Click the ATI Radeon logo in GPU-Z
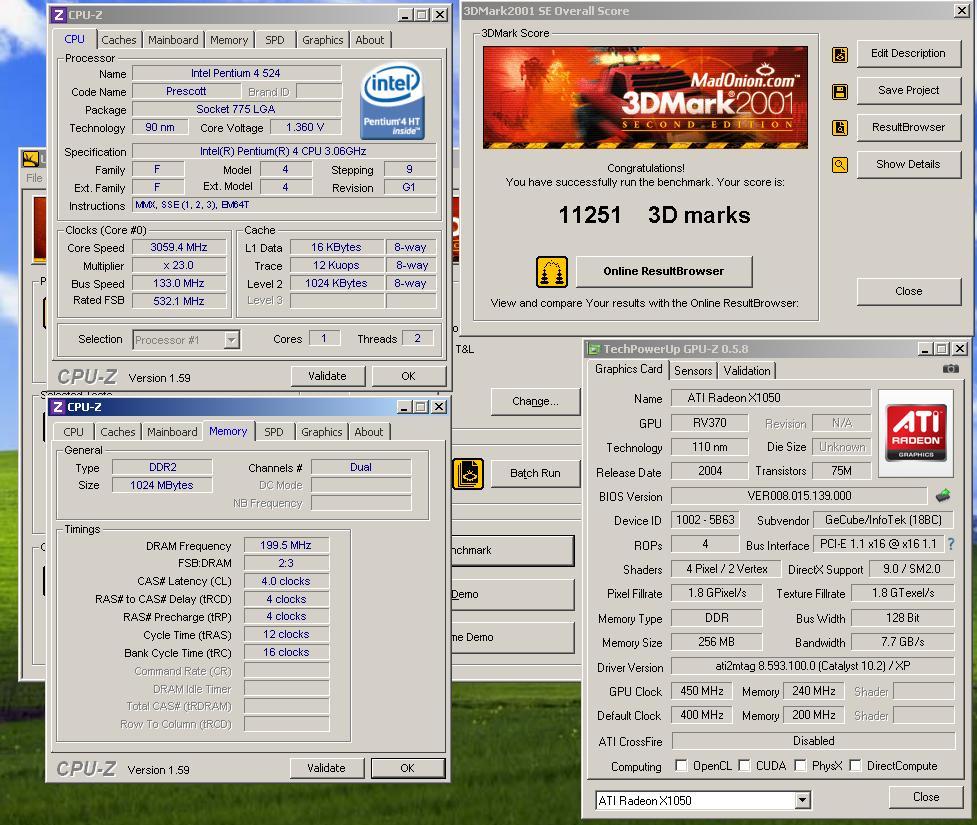The height and width of the screenshot is (825, 977). 916,433
